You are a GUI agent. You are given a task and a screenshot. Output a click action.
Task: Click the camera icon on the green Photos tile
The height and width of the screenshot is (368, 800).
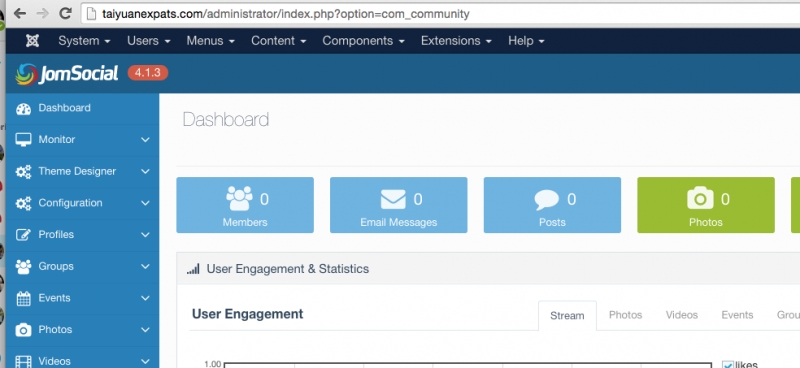click(701, 198)
